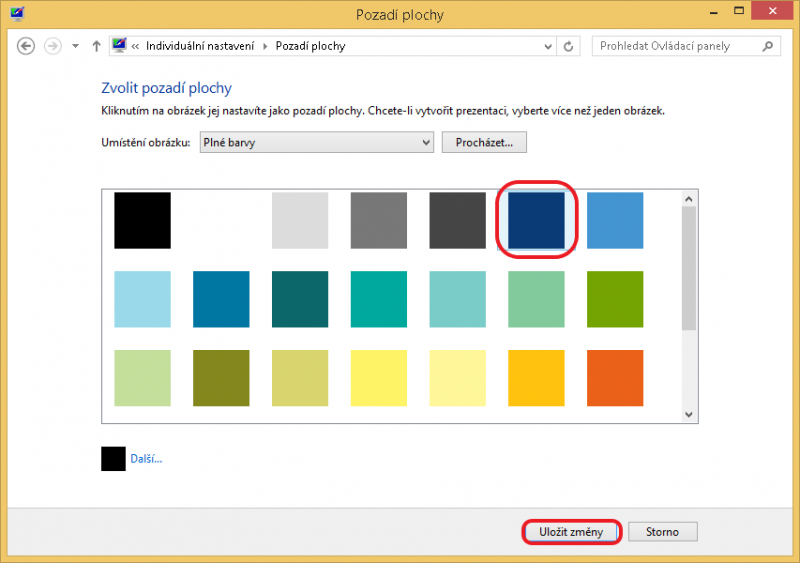Open the Další... color link

[146, 459]
